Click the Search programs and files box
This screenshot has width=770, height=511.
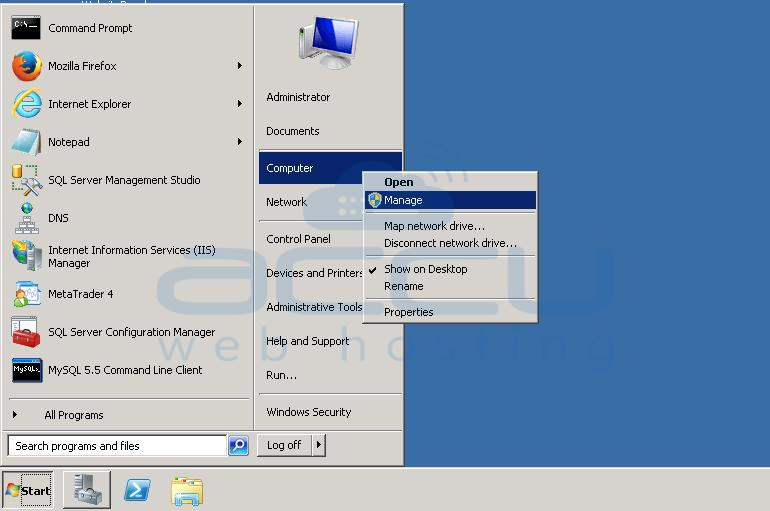(117, 446)
